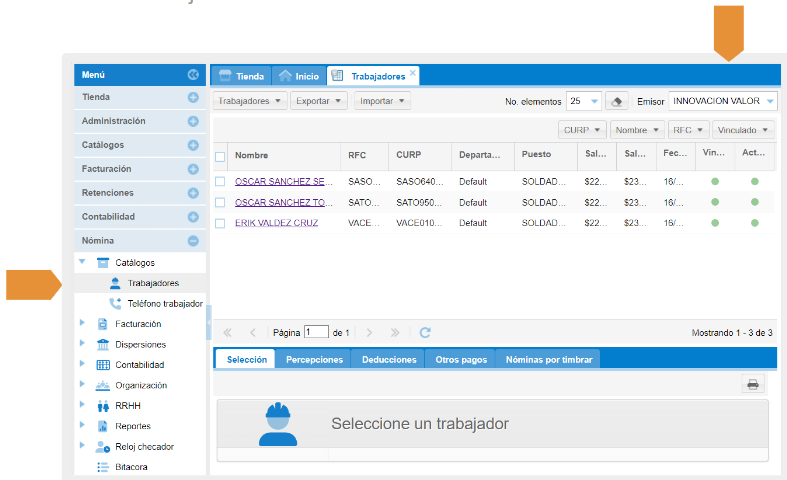This screenshot has height=480, width=787.
Task: Check the box for ERIK VALDEZ CRUZ
Action: pos(220,223)
